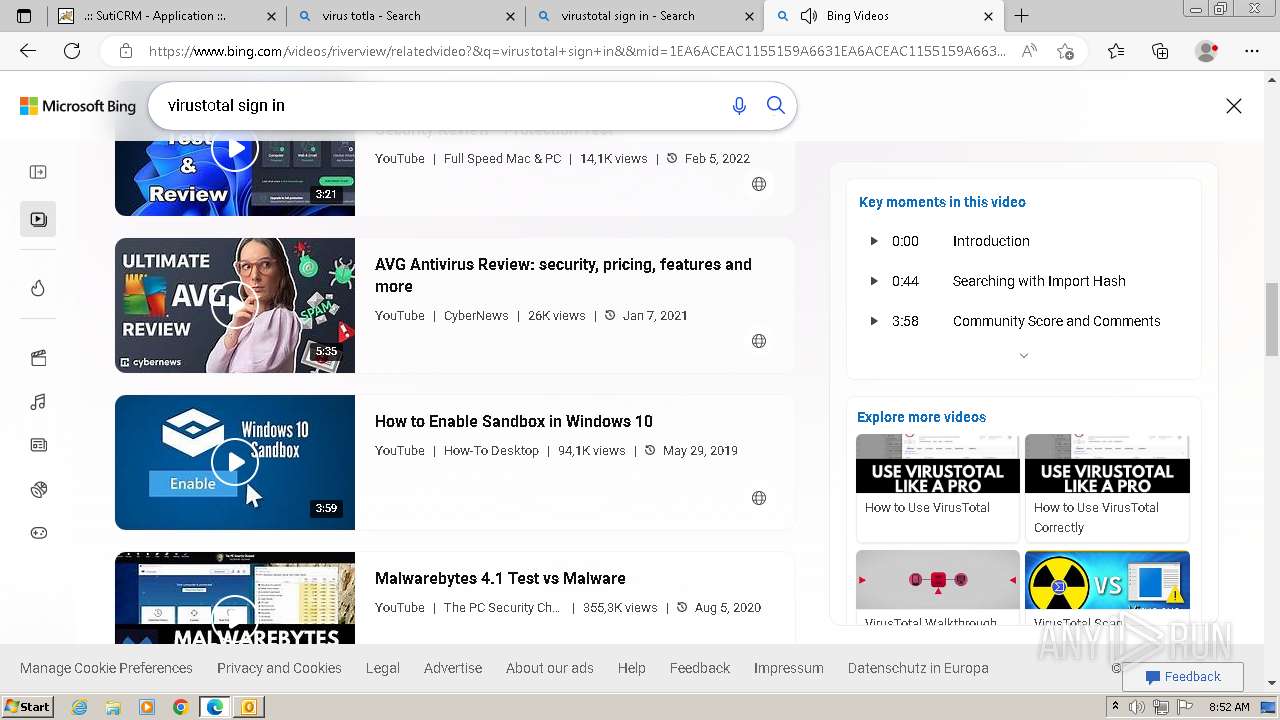The width and height of the screenshot is (1280, 720).
Task: Open Manage Cookie Preferences link
Action: click(106, 668)
